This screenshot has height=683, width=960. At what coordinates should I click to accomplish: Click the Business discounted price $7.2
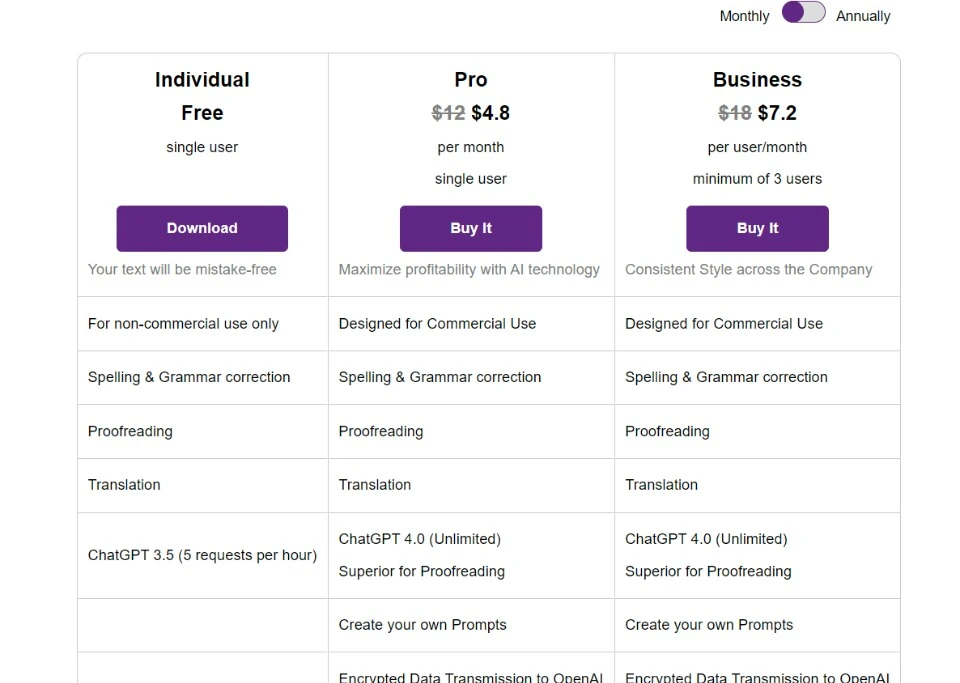coord(777,113)
